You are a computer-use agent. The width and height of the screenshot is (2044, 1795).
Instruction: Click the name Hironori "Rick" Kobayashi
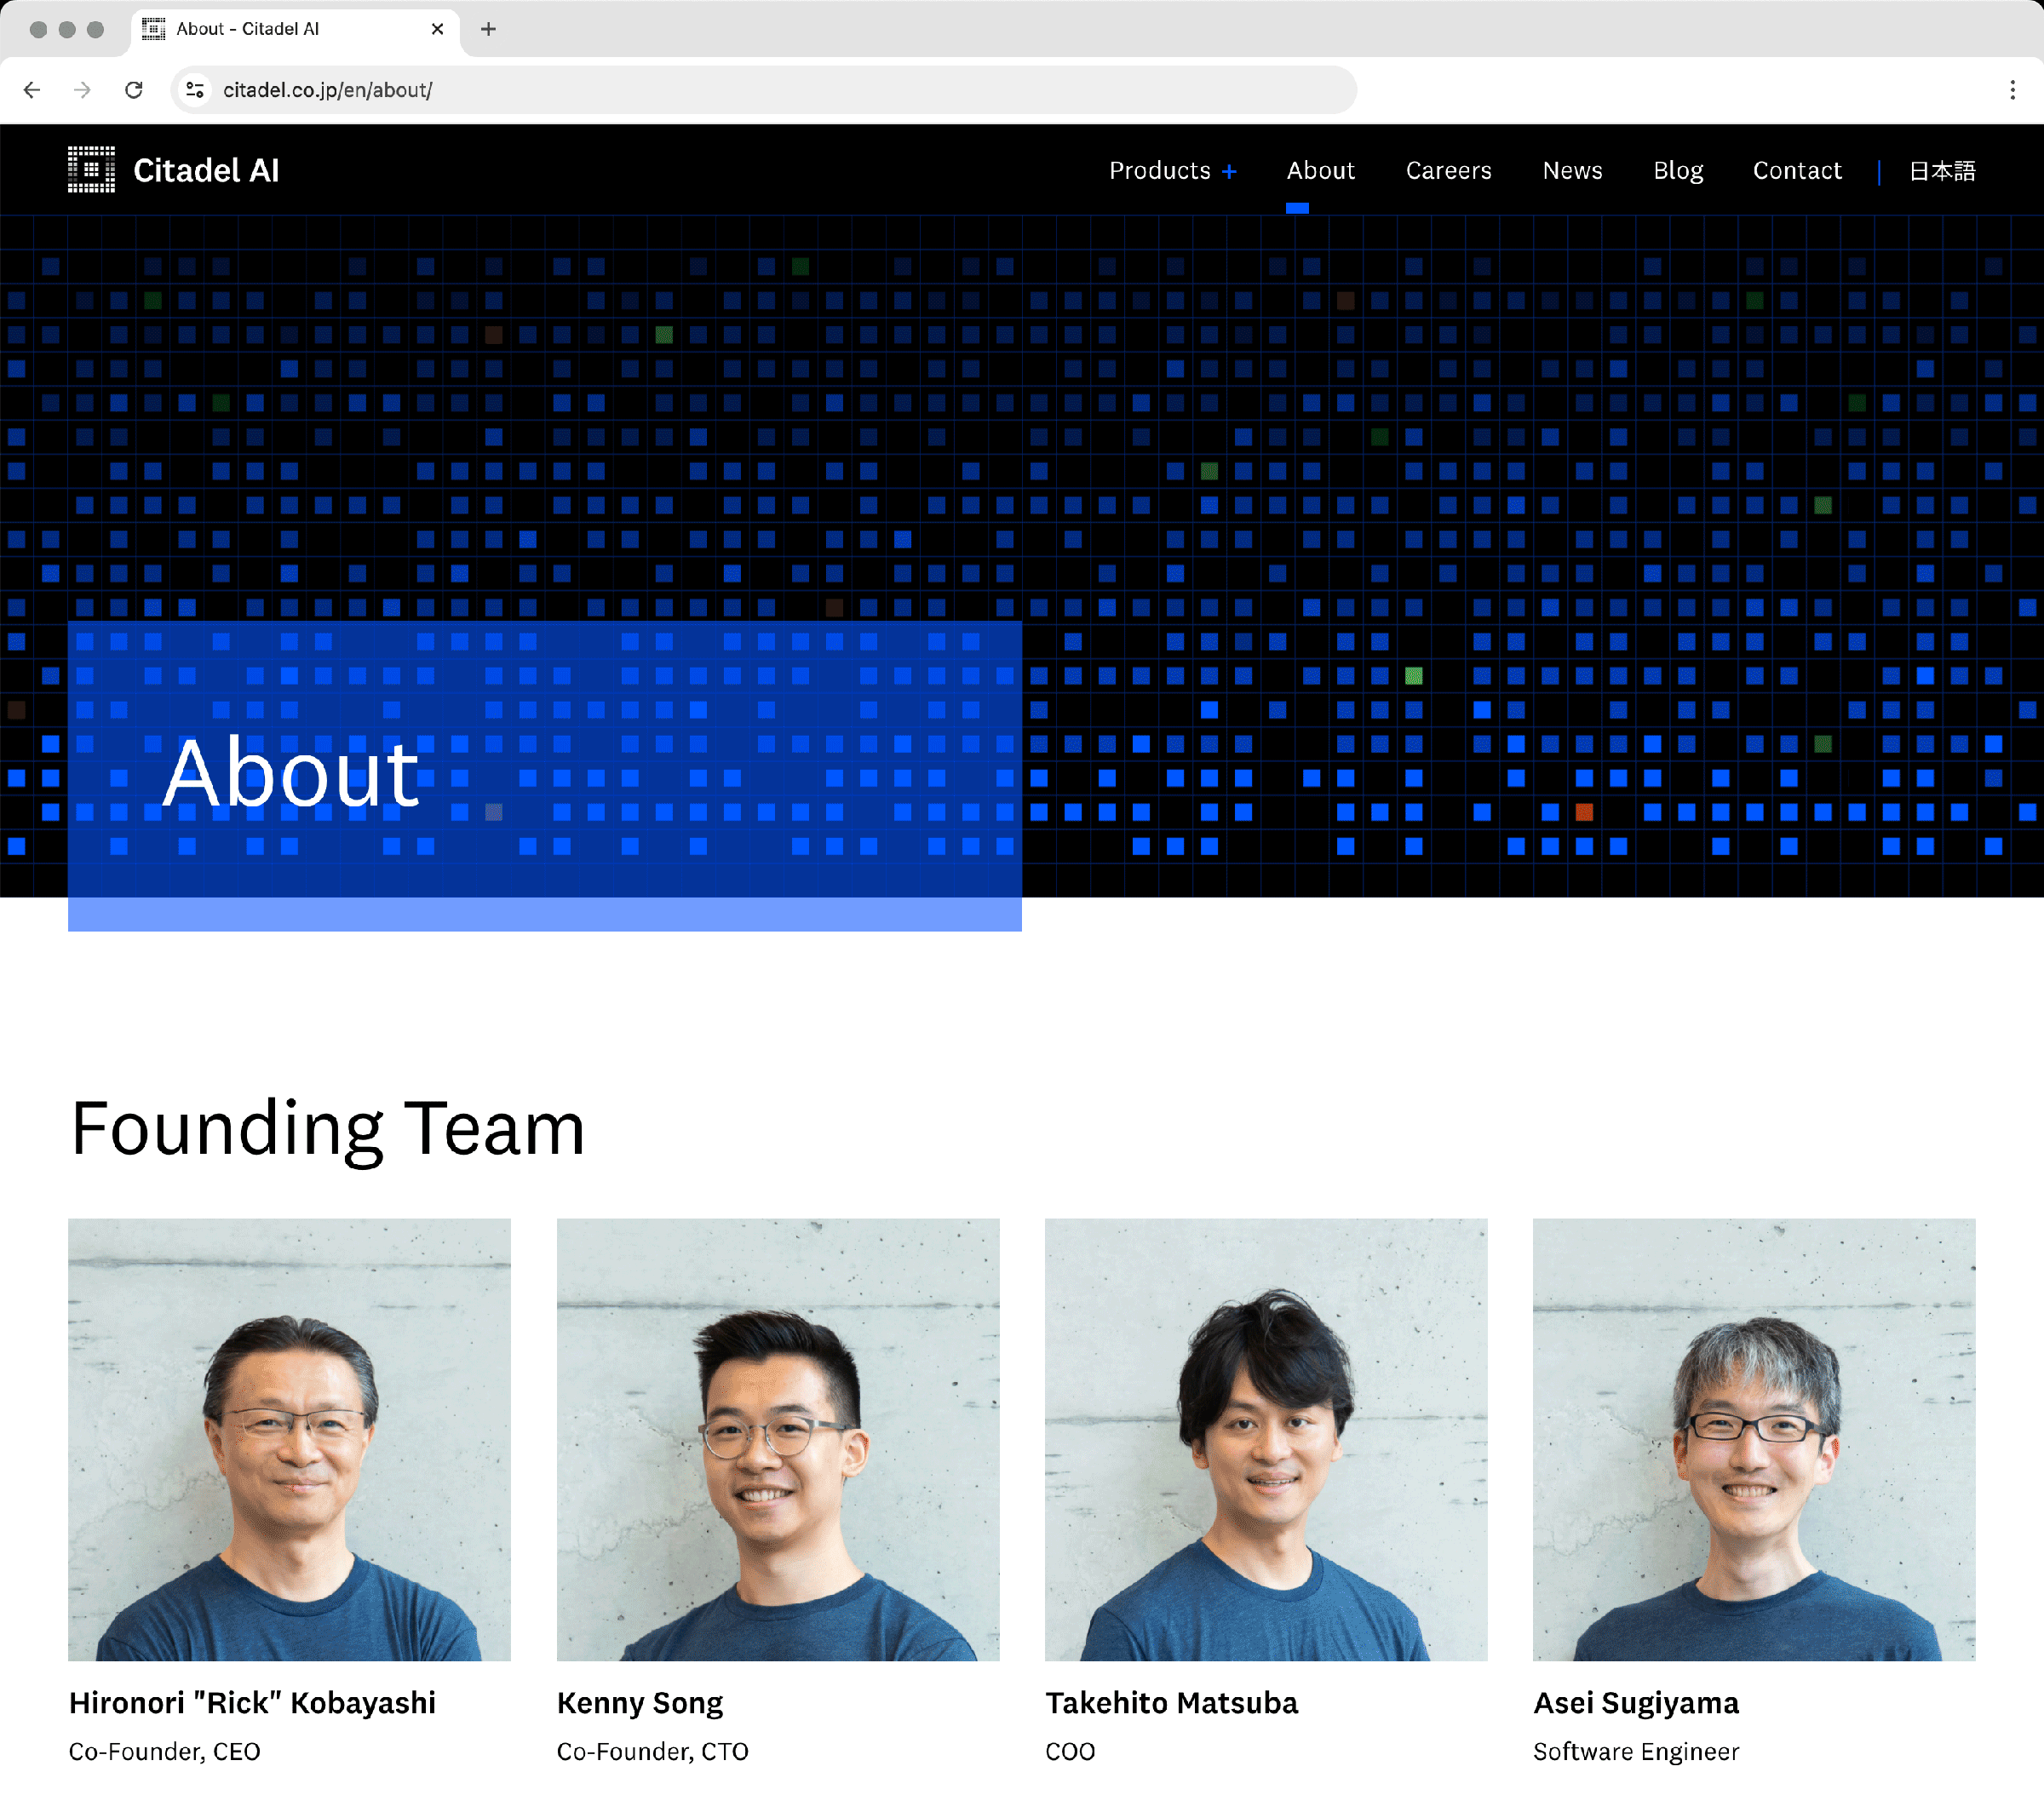coord(252,1702)
